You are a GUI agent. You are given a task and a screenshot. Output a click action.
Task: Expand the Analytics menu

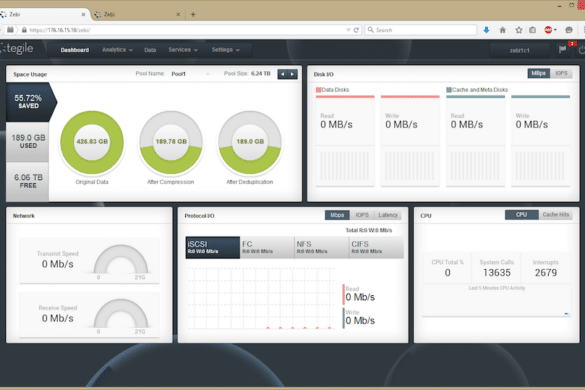(x=117, y=50)
